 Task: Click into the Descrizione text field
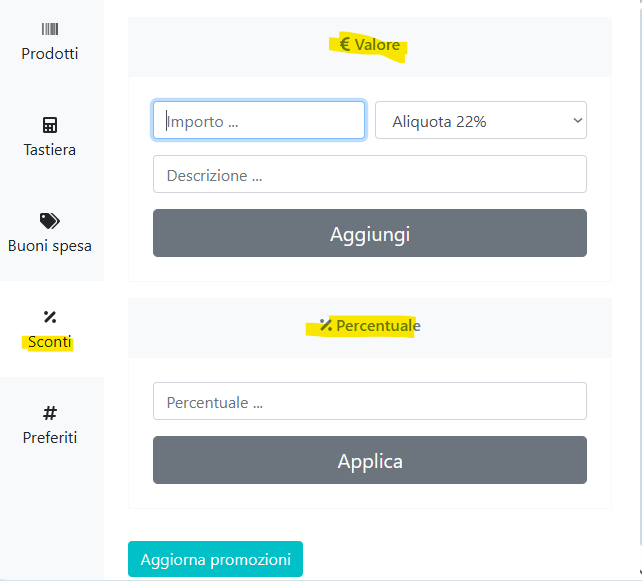(369, 175)
